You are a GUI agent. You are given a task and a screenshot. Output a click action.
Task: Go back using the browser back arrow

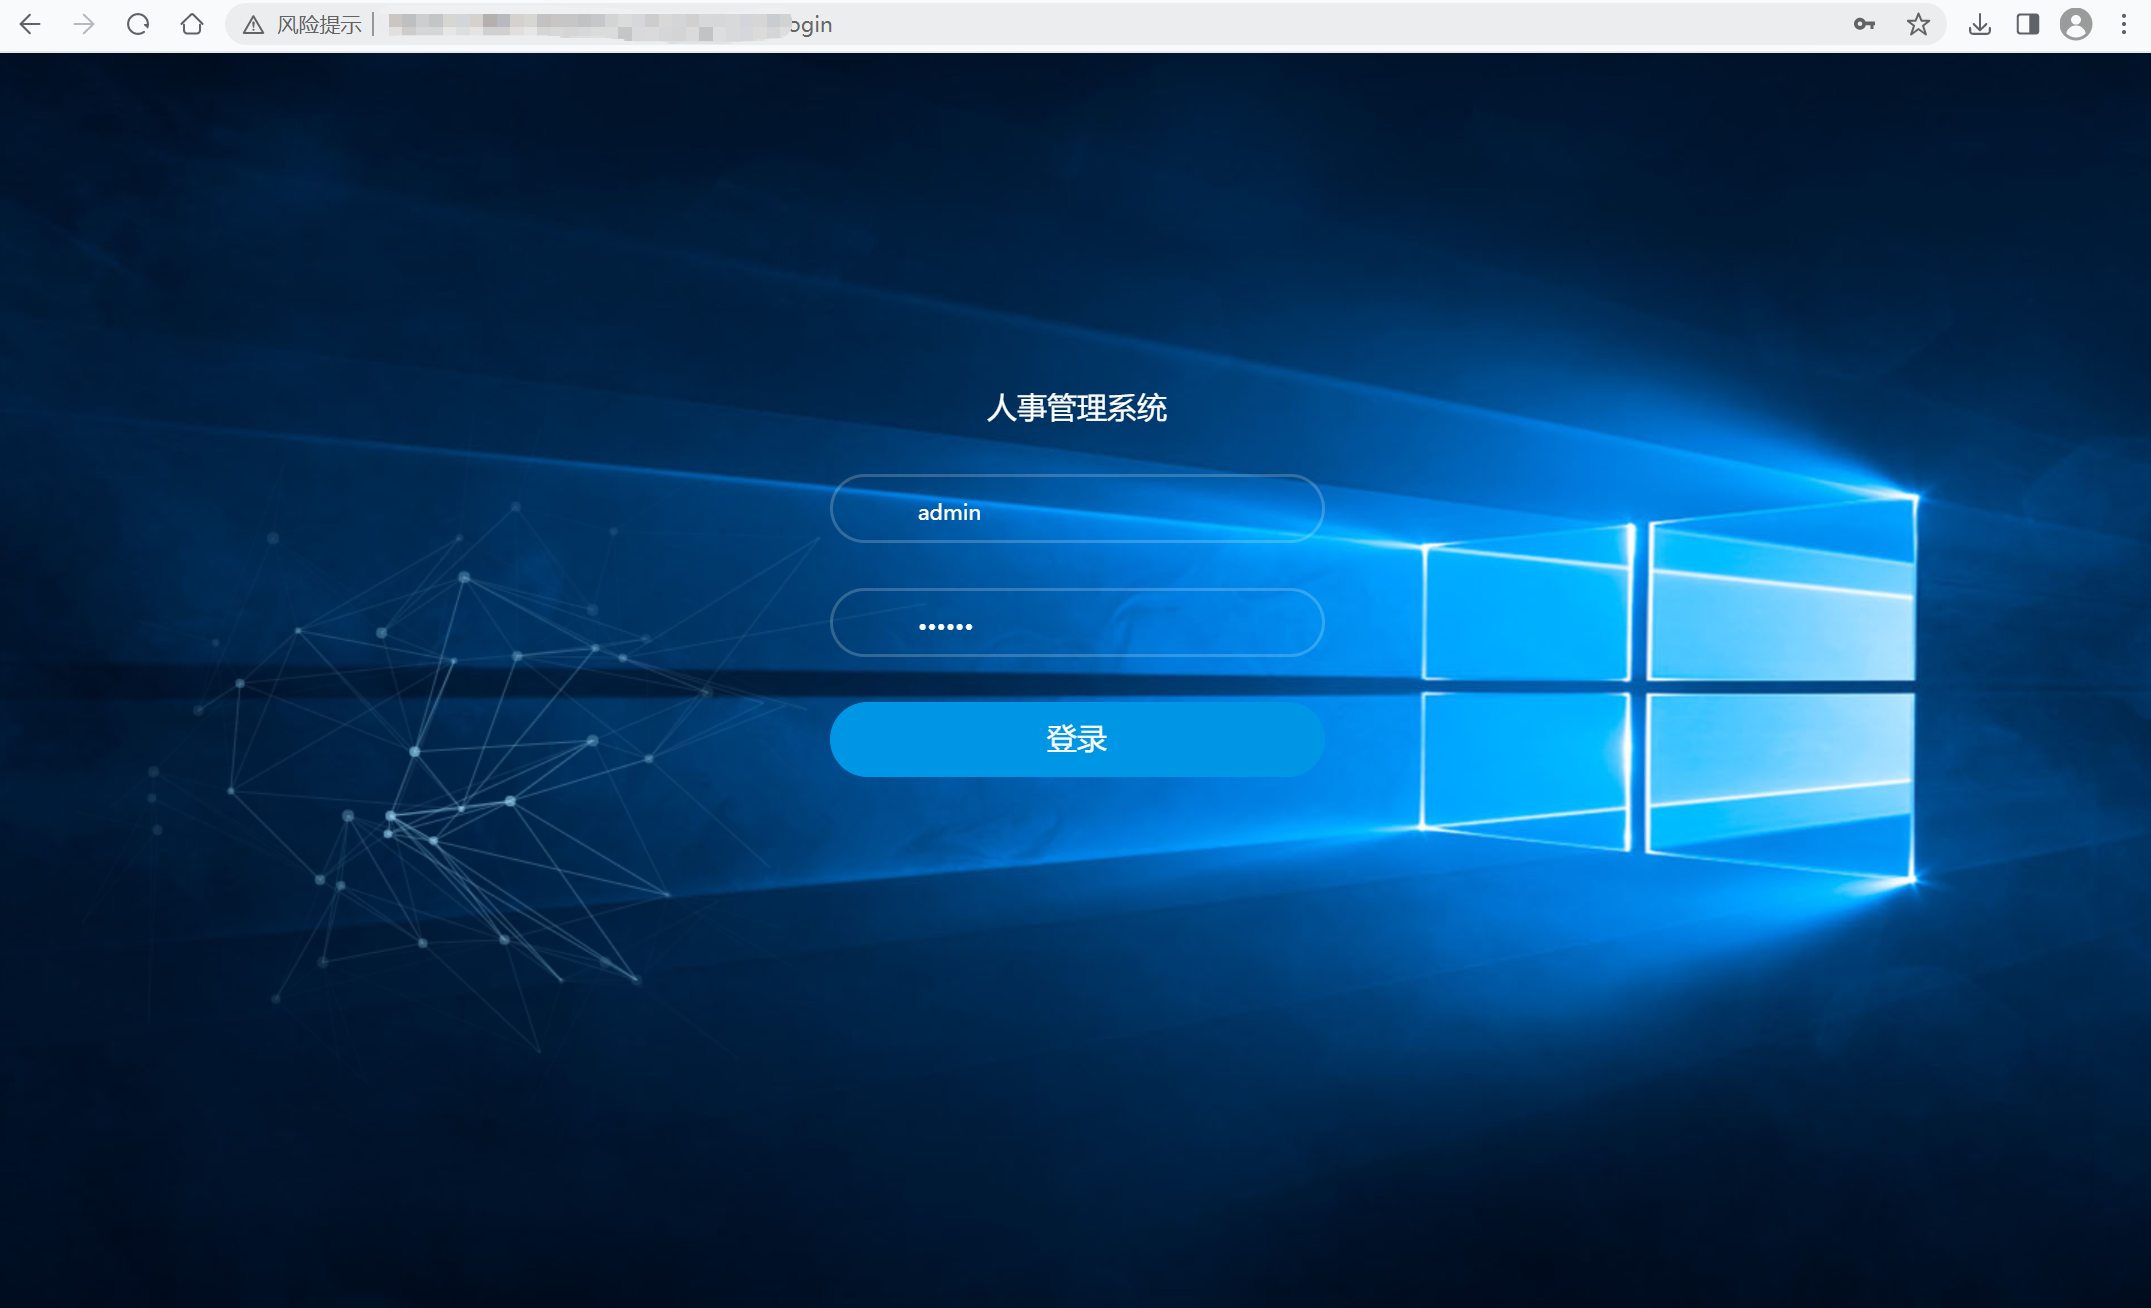tap(30, 24)
